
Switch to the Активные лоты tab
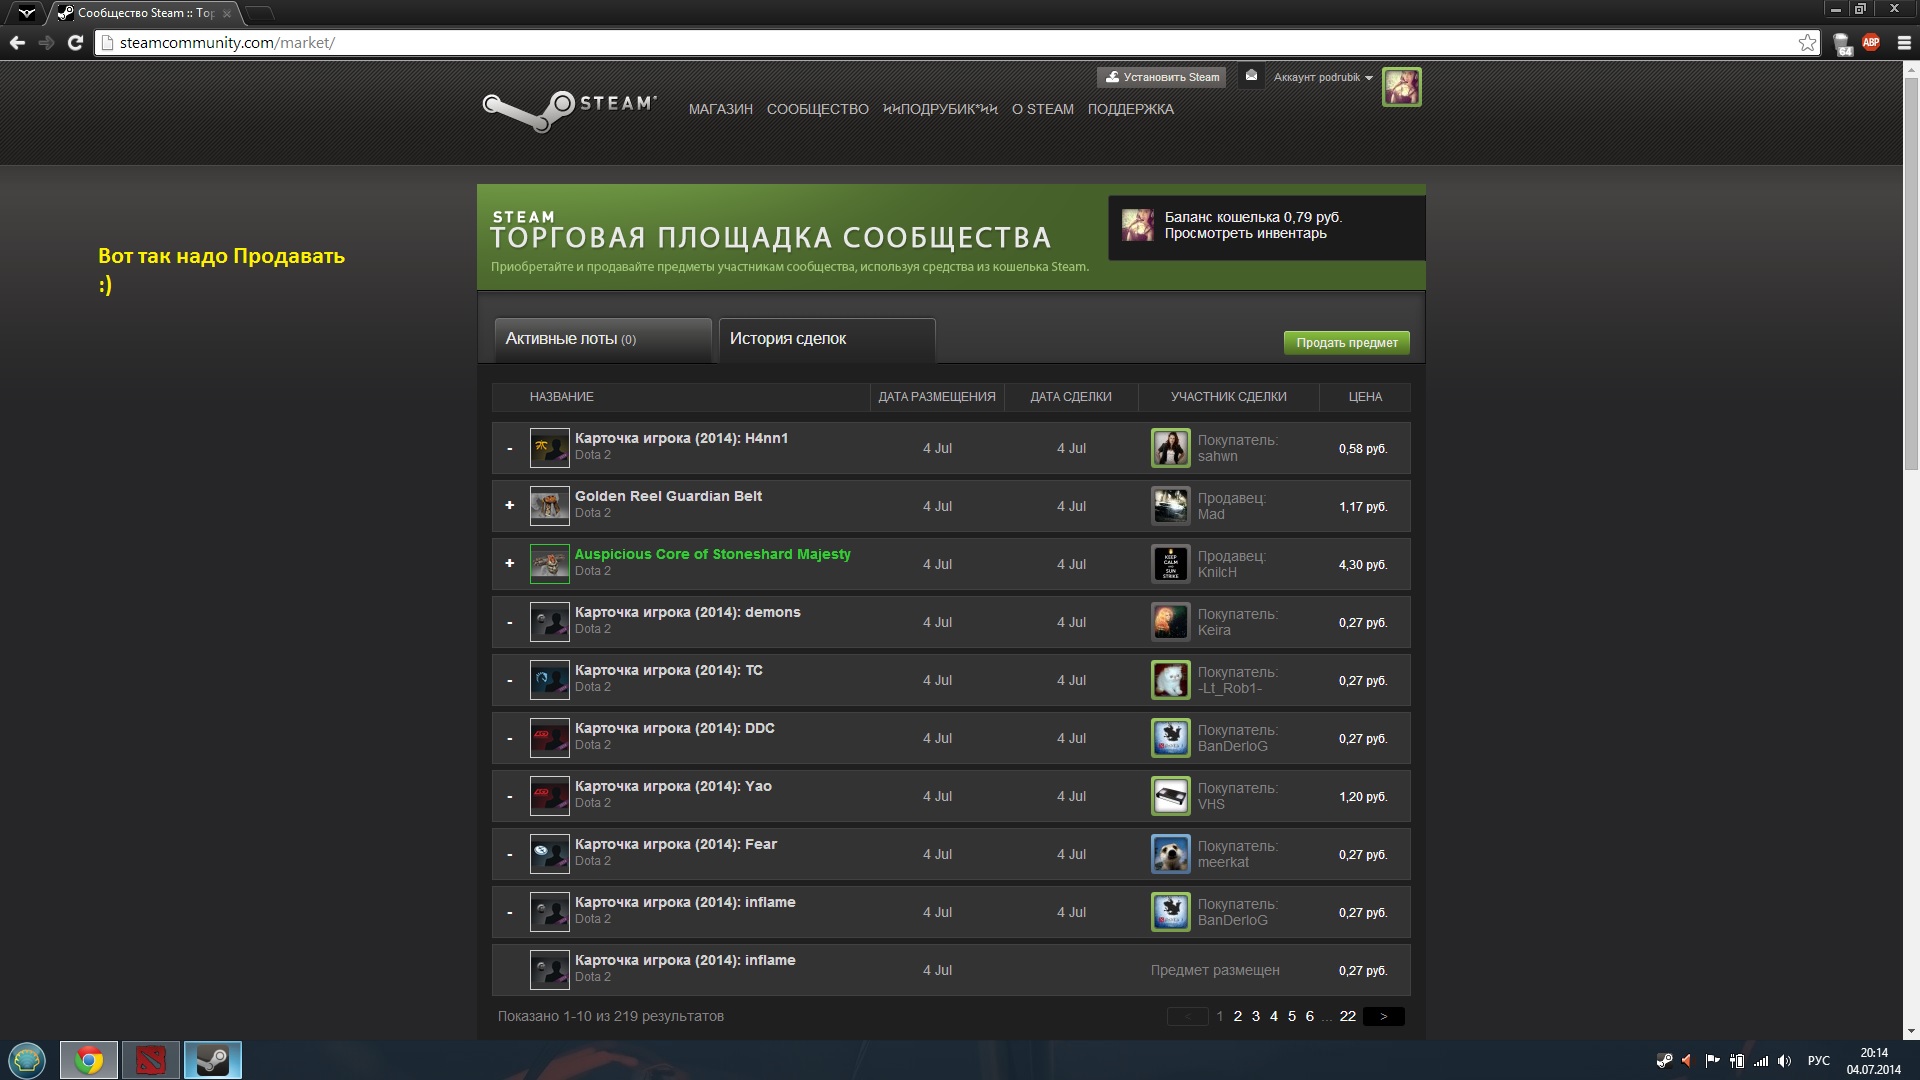602,340
